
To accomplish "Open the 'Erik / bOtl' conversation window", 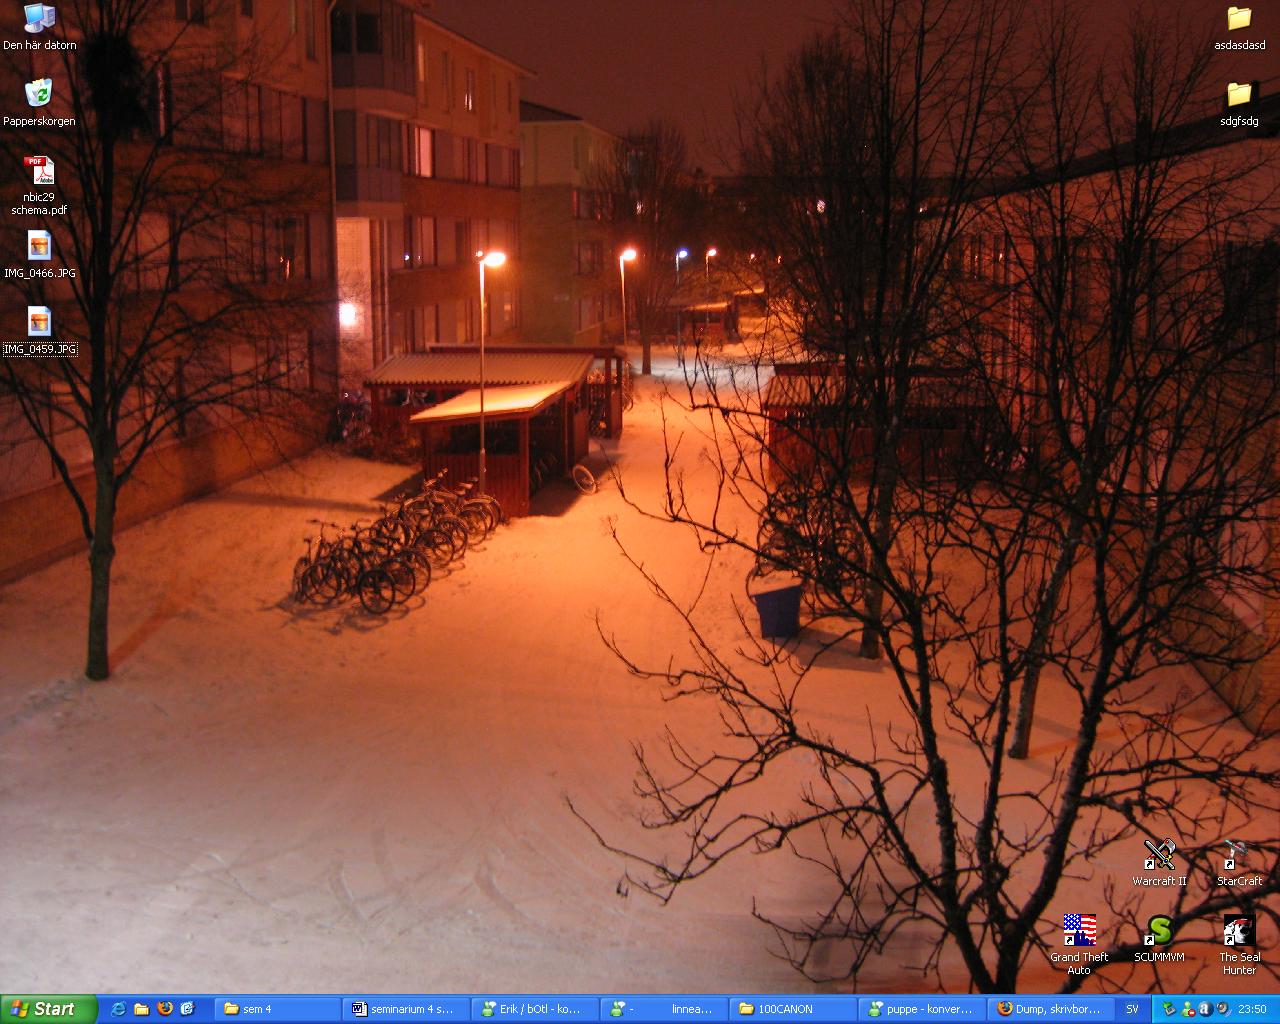I will pos(535,1009).
